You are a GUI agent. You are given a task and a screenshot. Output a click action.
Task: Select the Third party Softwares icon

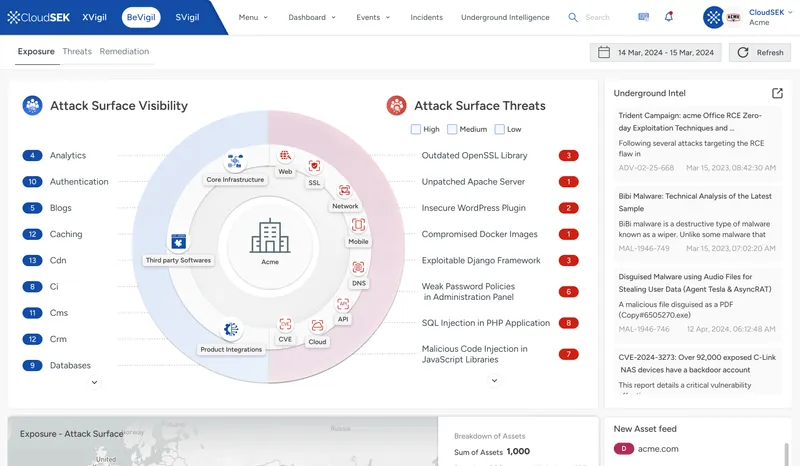[179, 241]
